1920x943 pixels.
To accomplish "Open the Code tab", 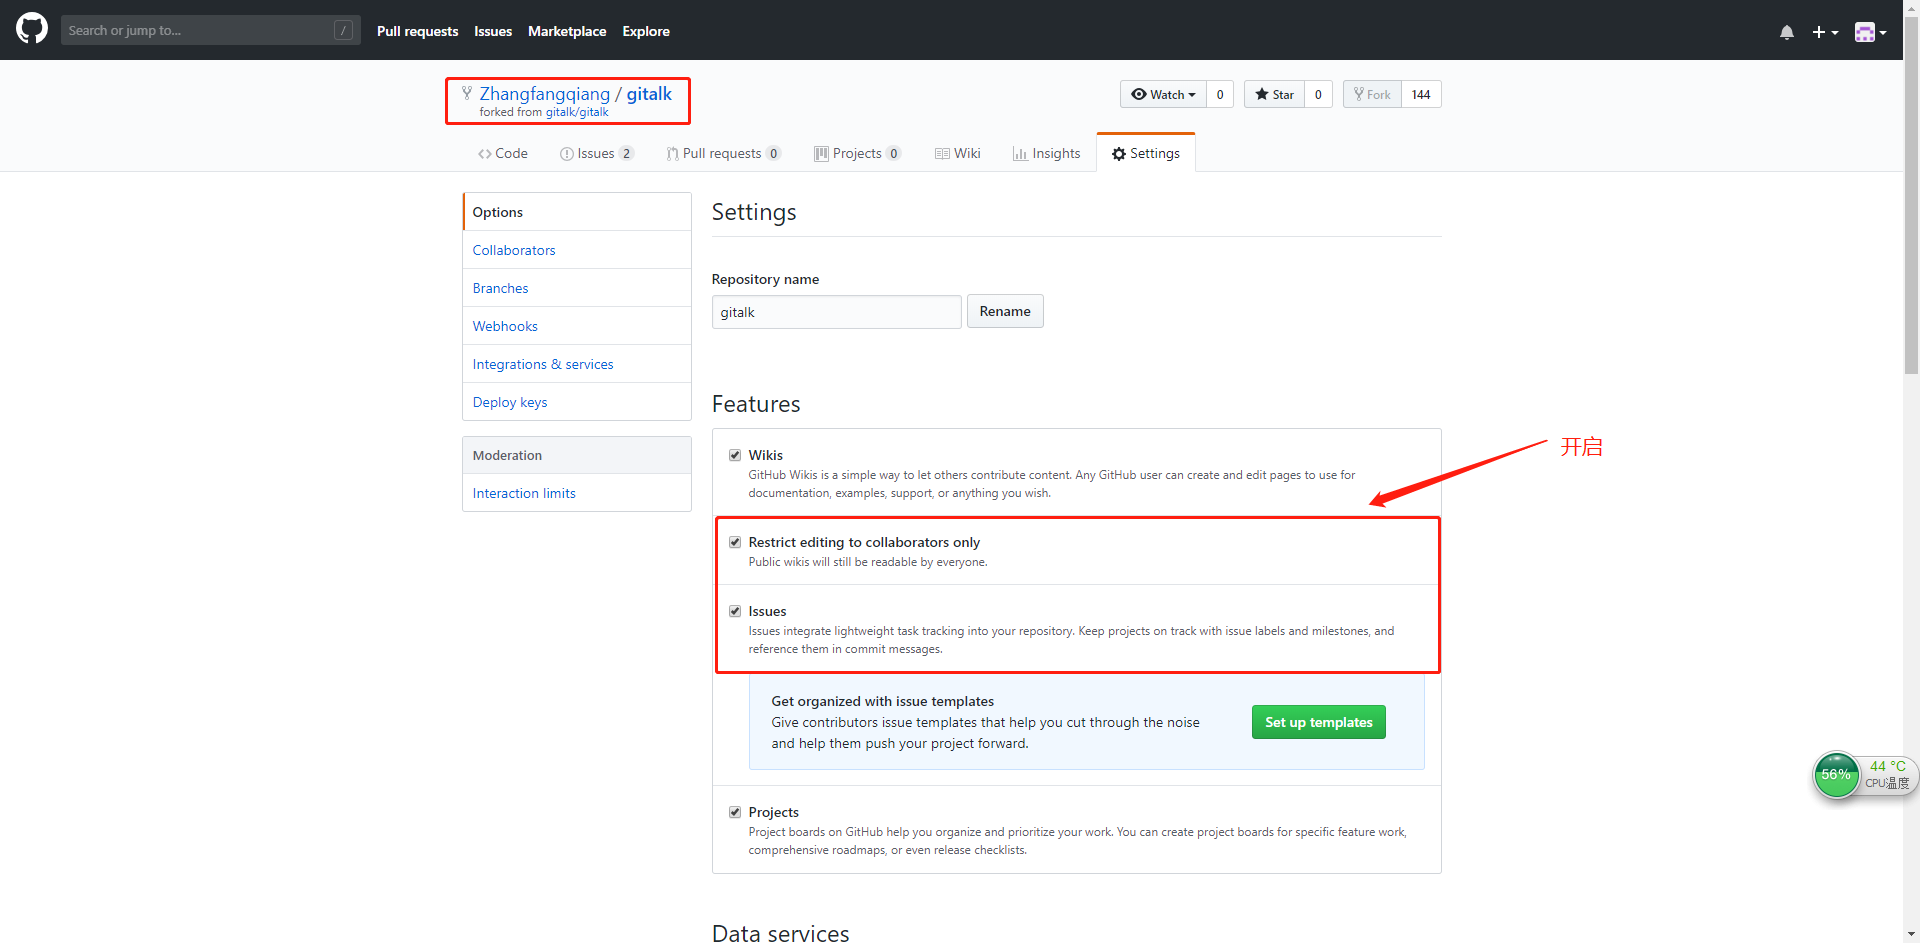I will tap(502, 153).
